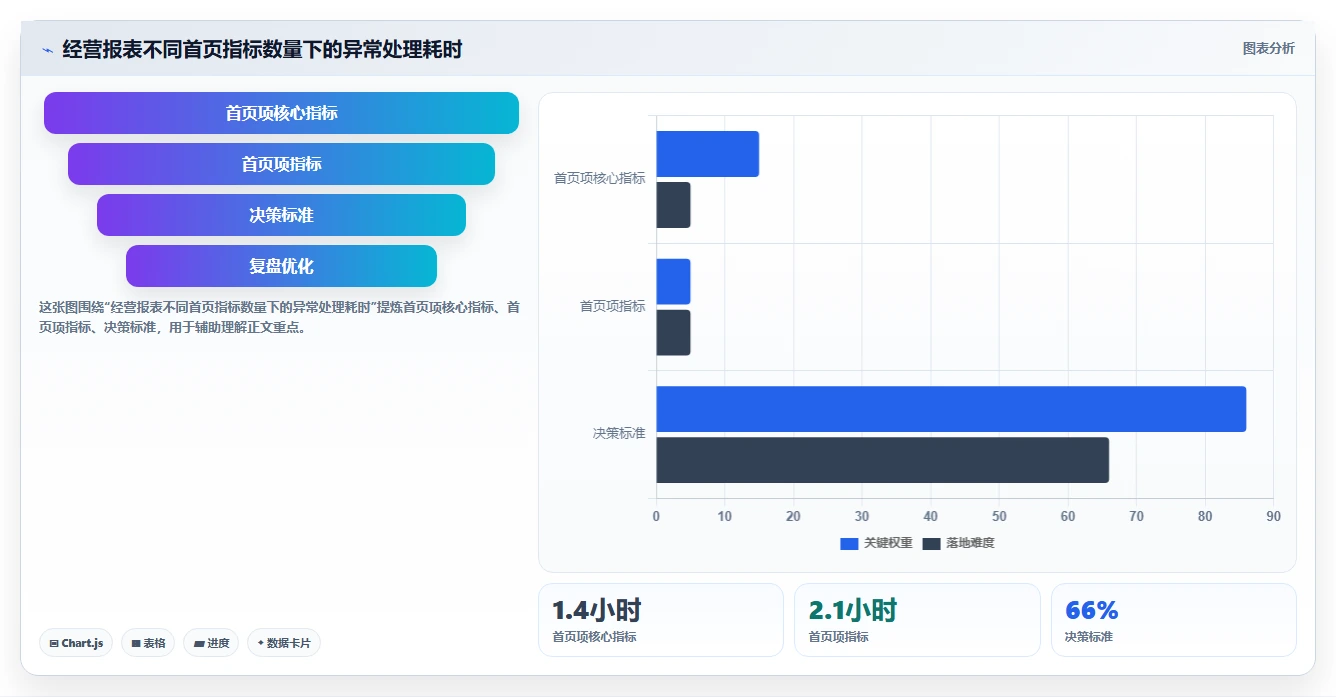The image size is (1336, 697).
Task: Click the lightning icon beside the report title
Action: pyautogui.click(x=47, y=50)
